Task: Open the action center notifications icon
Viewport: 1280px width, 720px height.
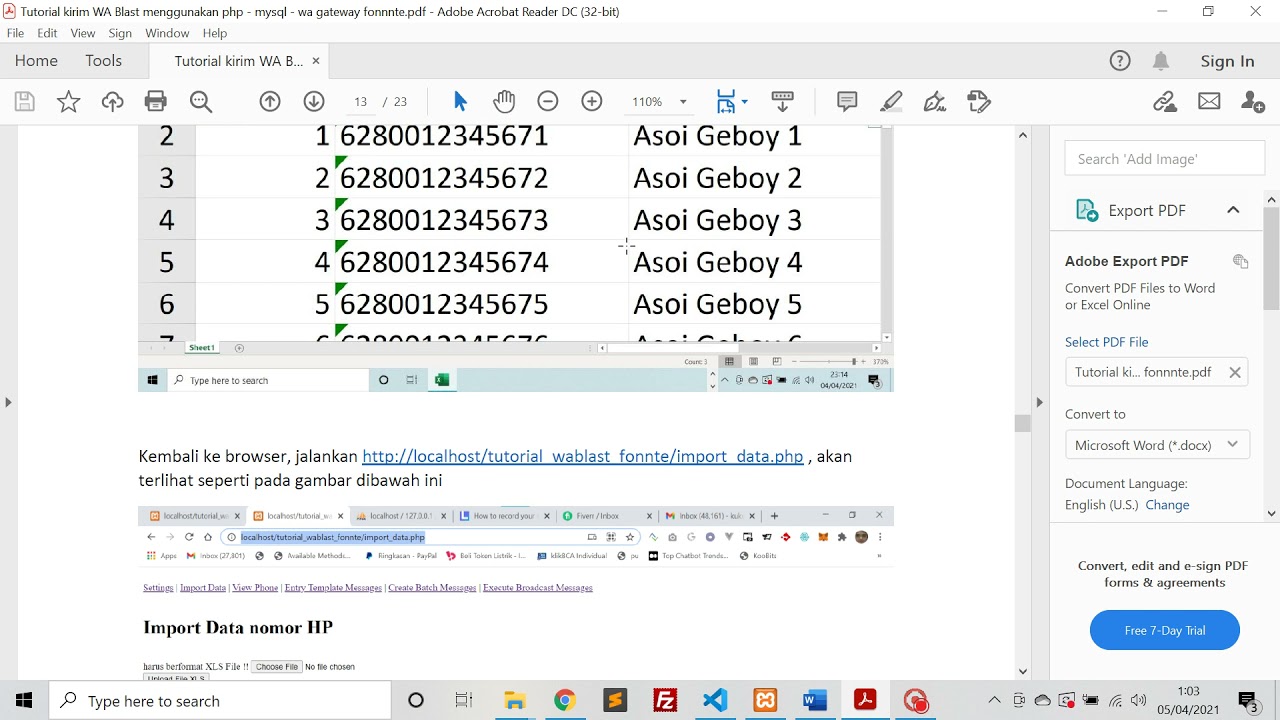Action: [x=1249, y=701]
